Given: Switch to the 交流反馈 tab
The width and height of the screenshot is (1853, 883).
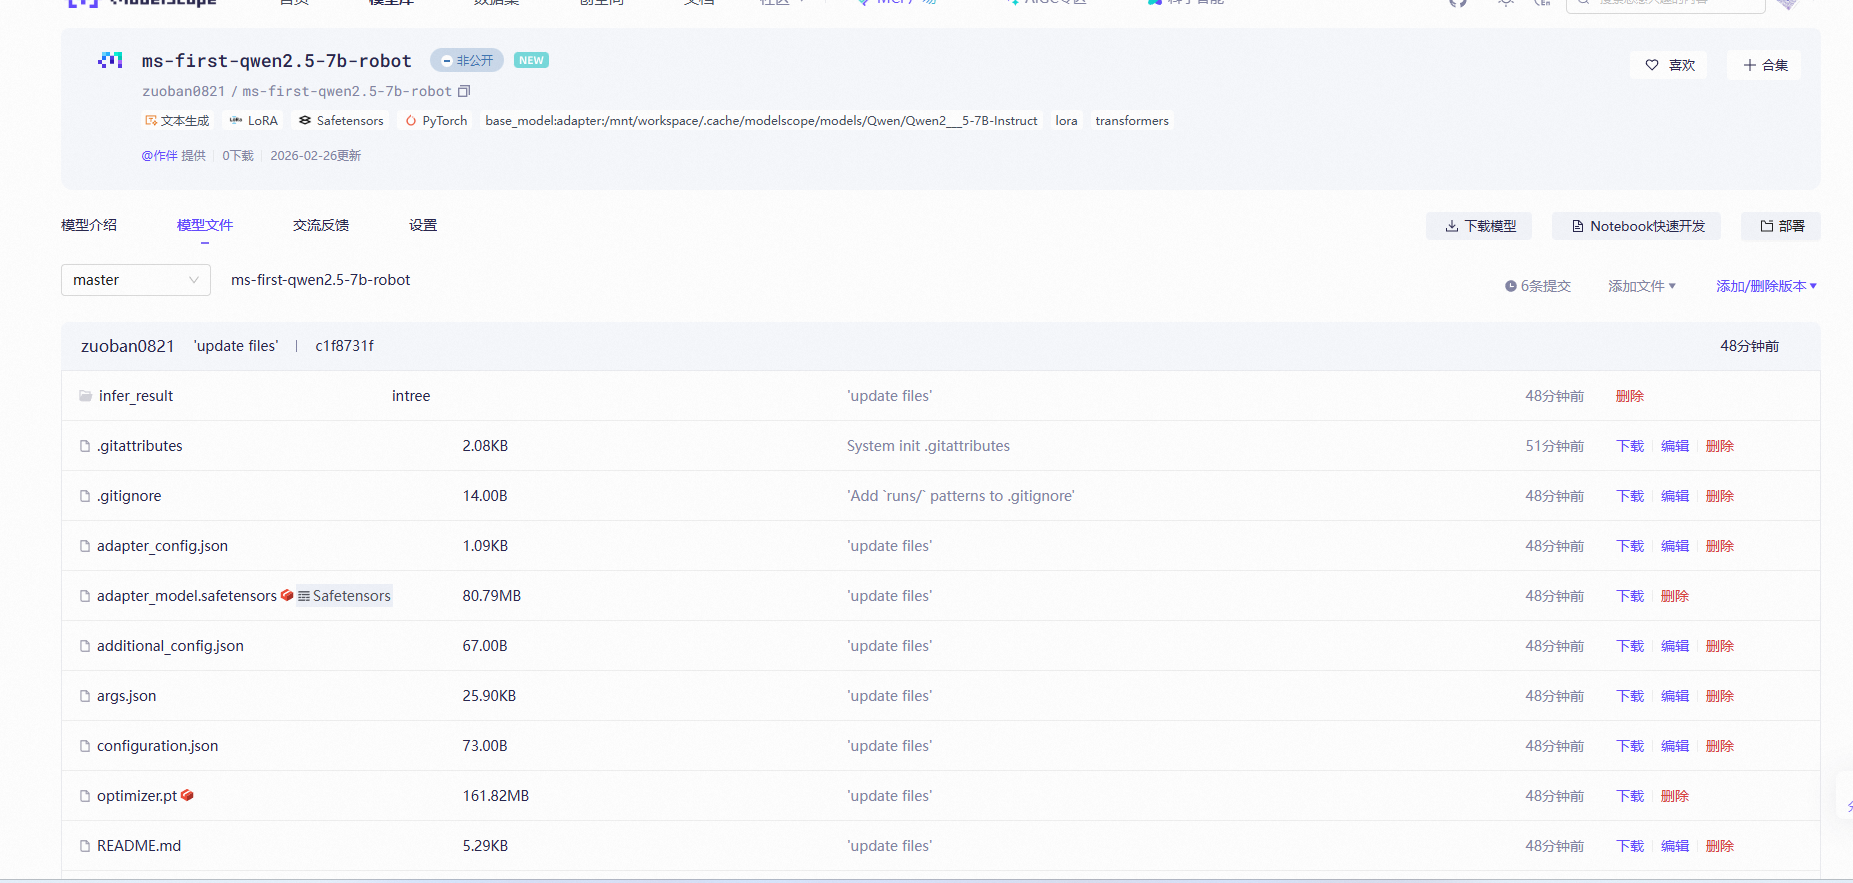Looking at the screenshot, I should (x=321, y=225).
